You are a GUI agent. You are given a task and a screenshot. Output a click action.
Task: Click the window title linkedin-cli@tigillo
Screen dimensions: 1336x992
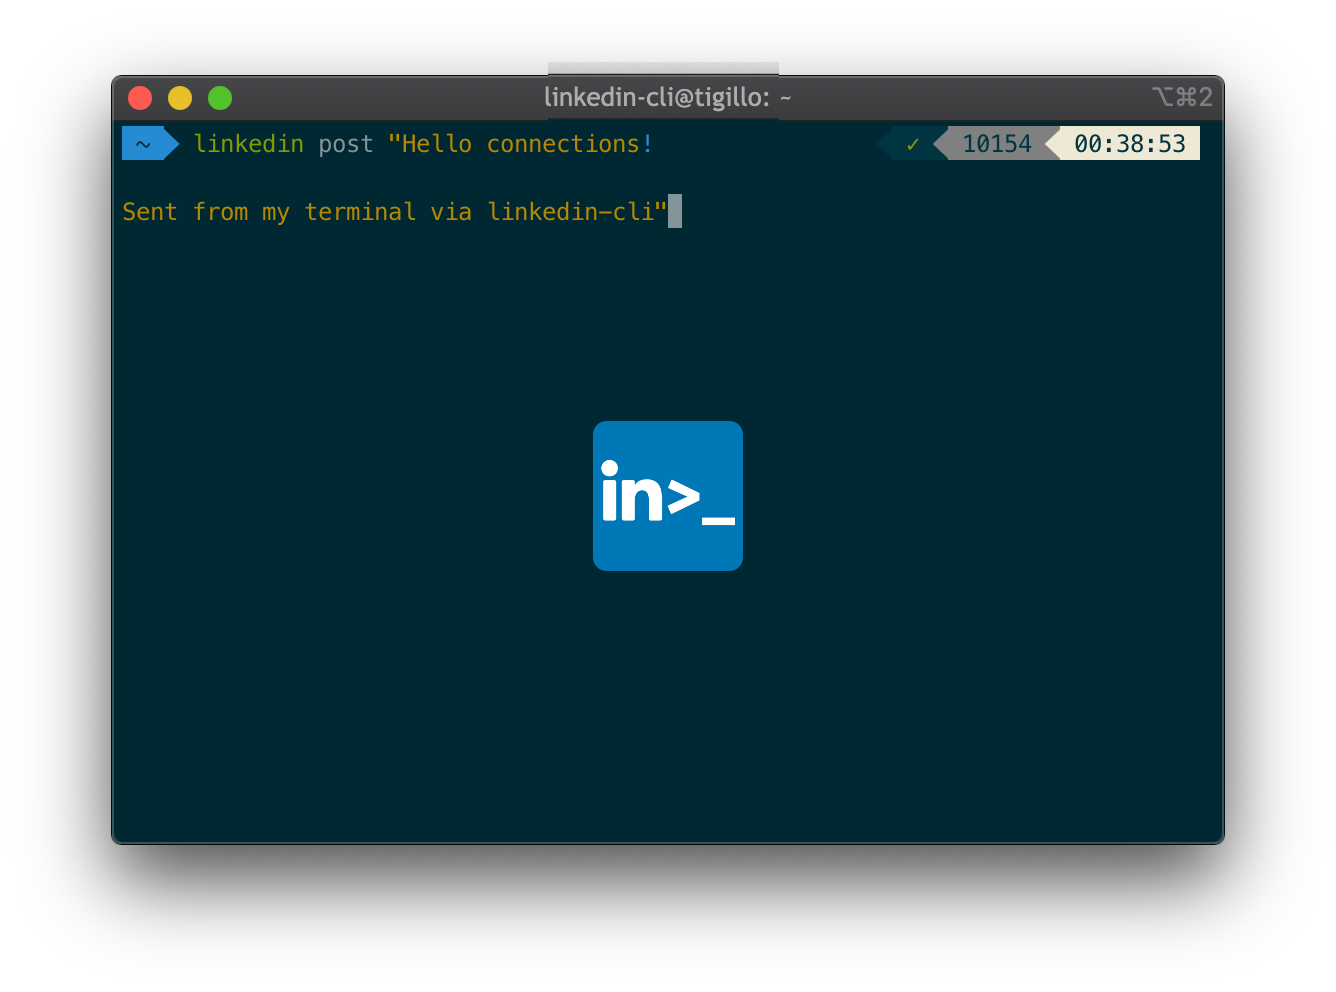[668, 97]
